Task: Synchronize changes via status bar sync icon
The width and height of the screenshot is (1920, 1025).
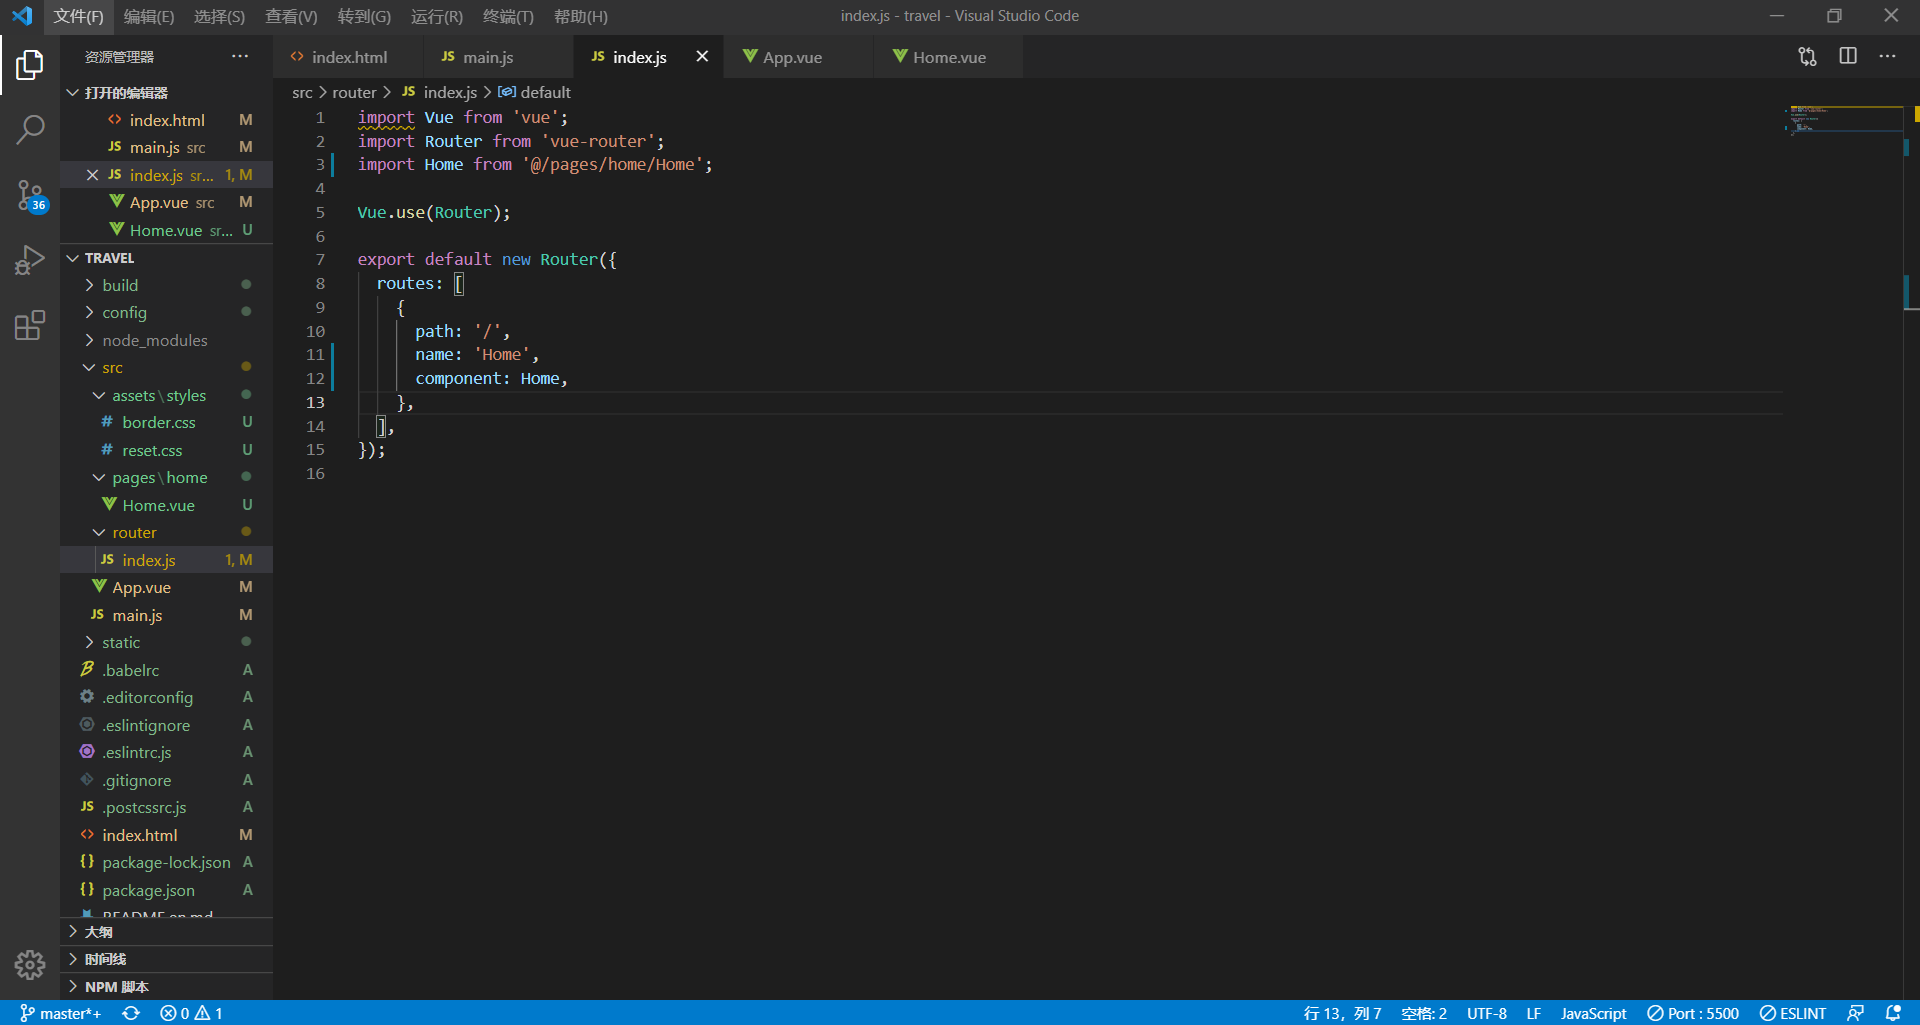Action: [131, 1013]
